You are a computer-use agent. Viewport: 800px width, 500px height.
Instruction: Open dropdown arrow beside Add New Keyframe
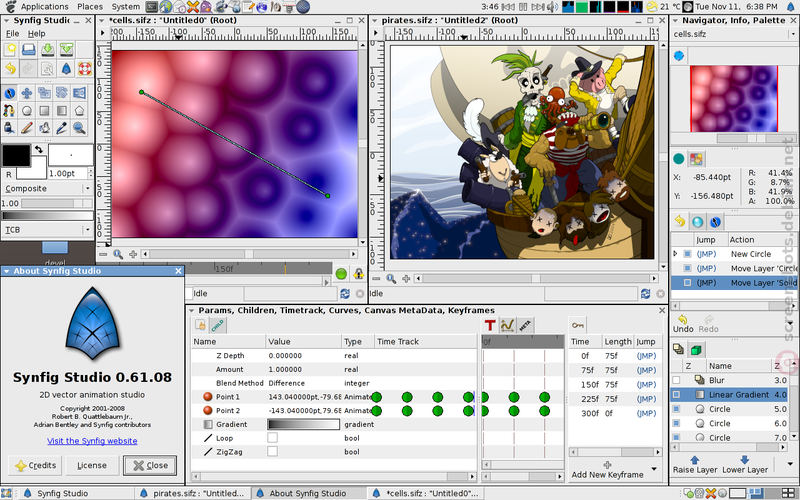pyautogui.click(x=654, y=469)
